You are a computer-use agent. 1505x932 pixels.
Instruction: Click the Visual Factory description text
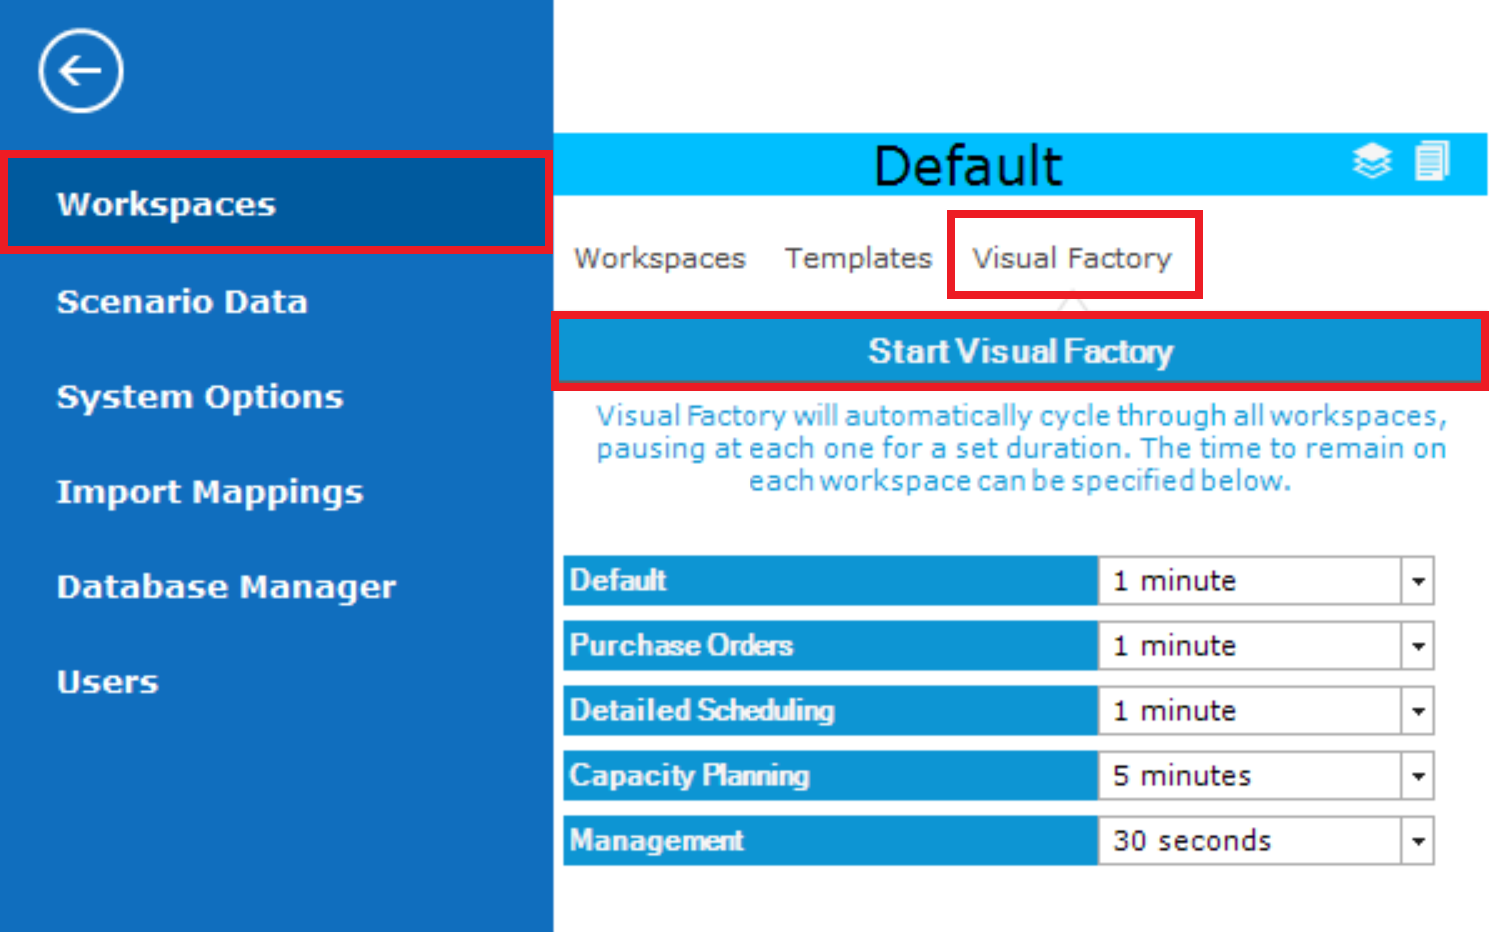pos(1021,448)
